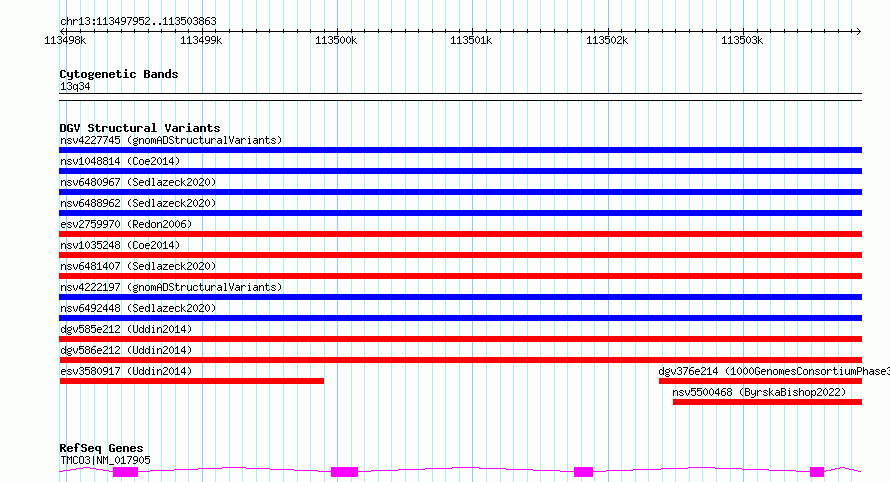Screen dimensions: 890x482
Task: Open the dgv586e212 (Uddin2014) label
Action: [126, 350]
